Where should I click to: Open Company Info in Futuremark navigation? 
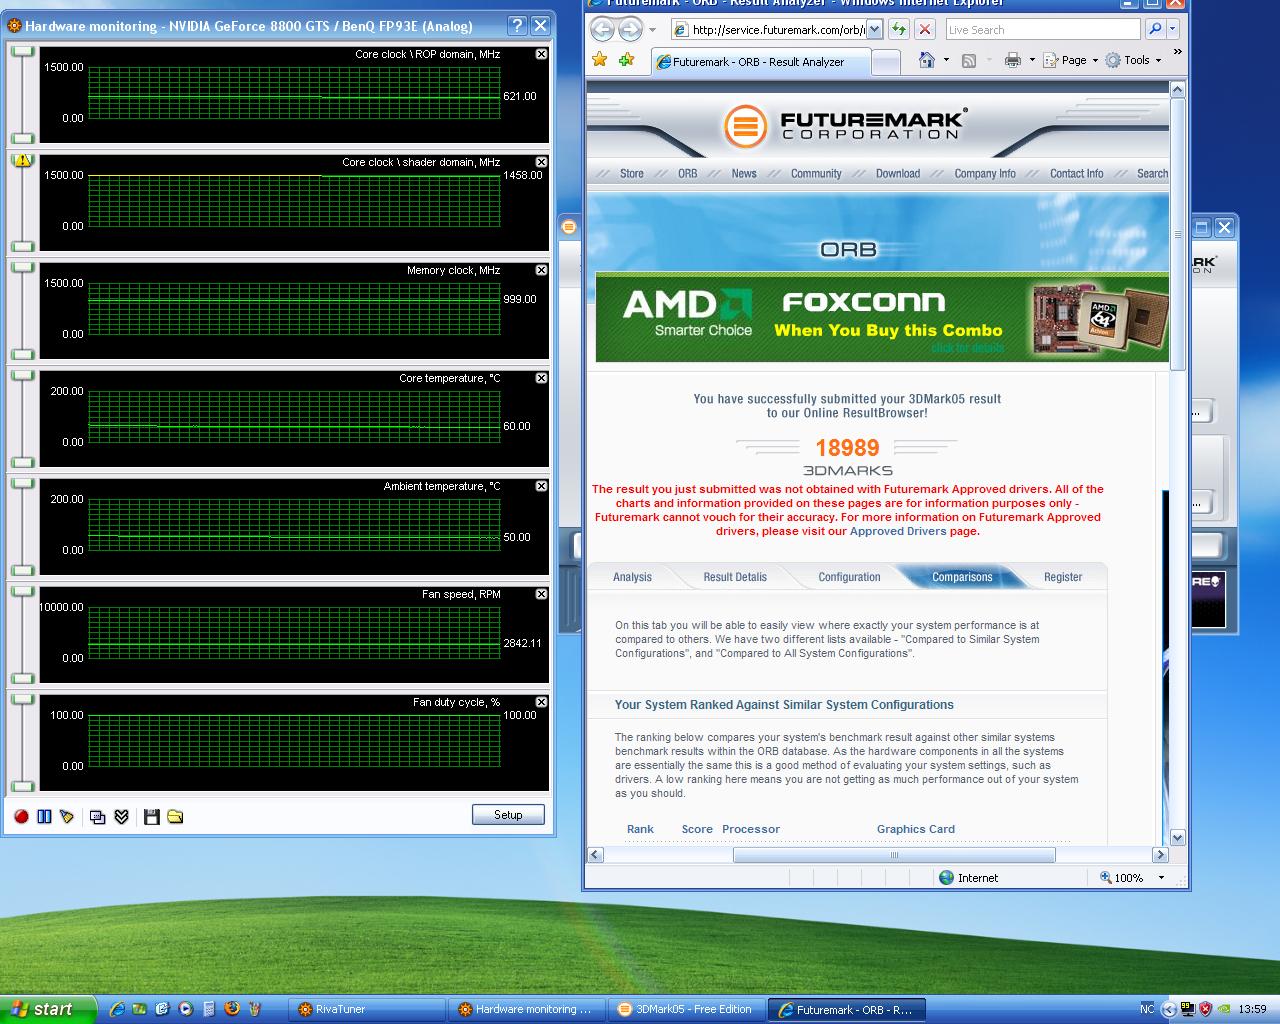click(x=985, y=173)
